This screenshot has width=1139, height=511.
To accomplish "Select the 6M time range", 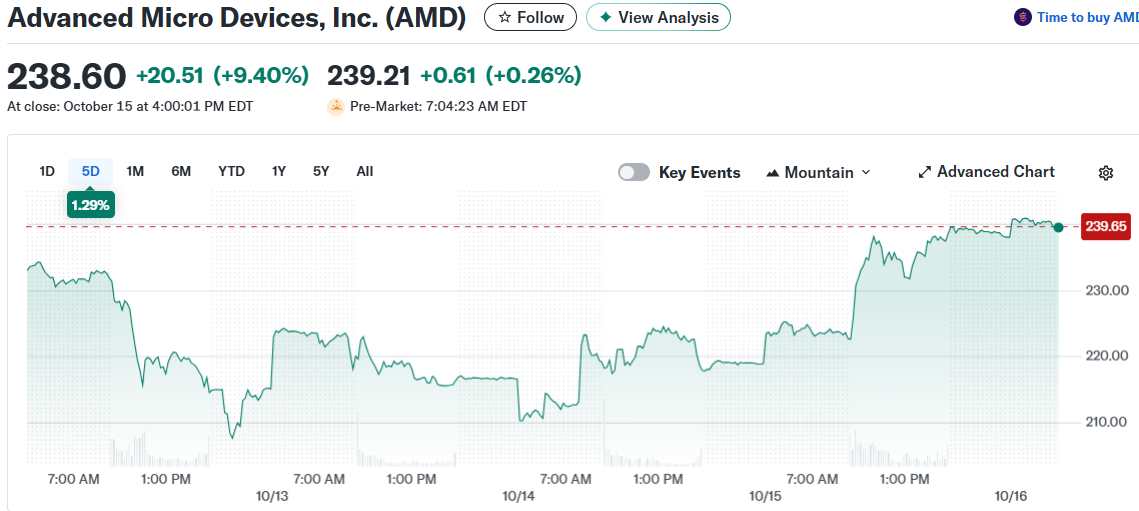I will (181, 171).
